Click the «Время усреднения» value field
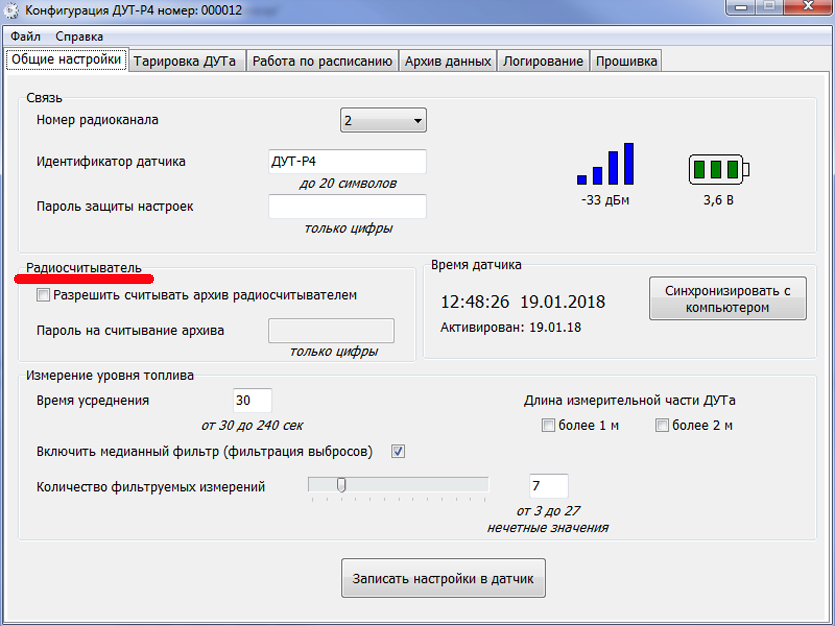Viewport: 835px width, 626px height. point(252,400)
